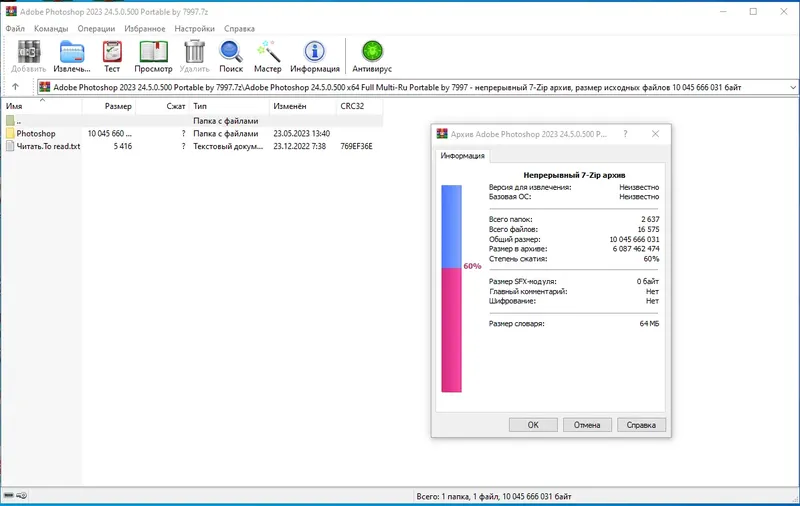The height and width of the screenshot is (506, 800).
Task: Sort by the Тип column header
Action: [x=229, y=106]
